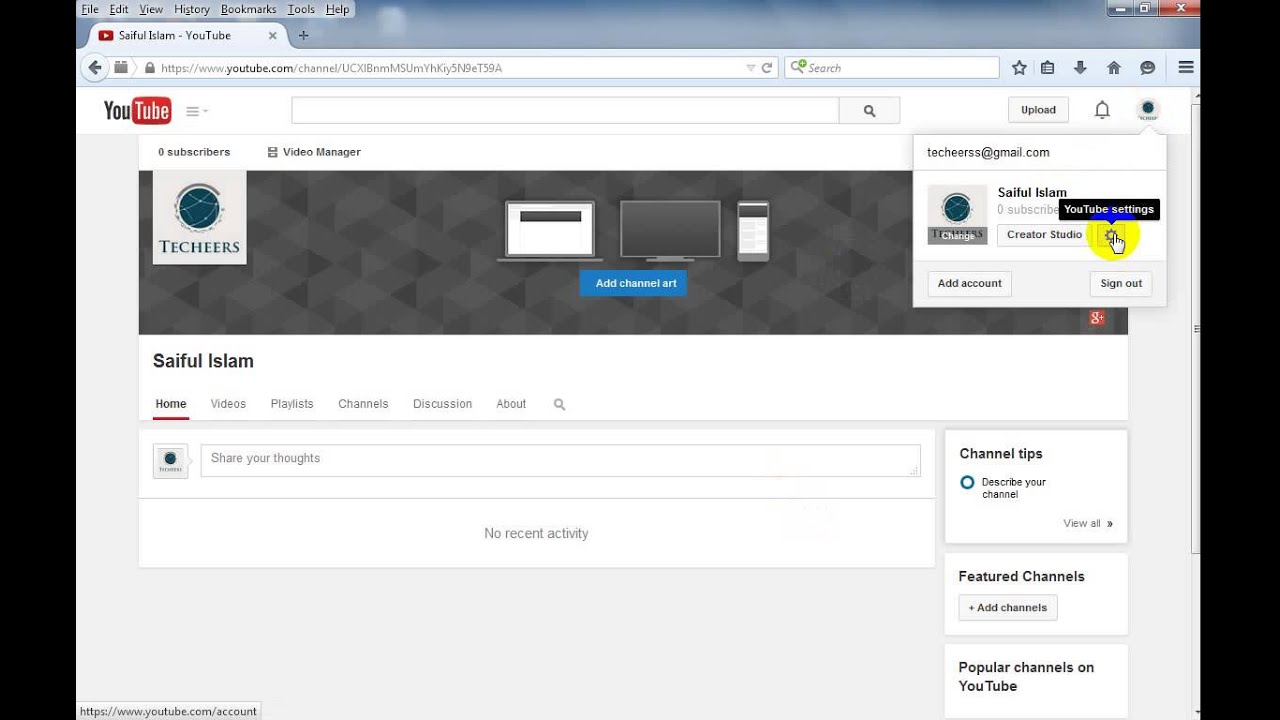The image size is (1280, 720).
Task: Close the Saiful Islam - YouTube tab
Action: coord(272,35)
